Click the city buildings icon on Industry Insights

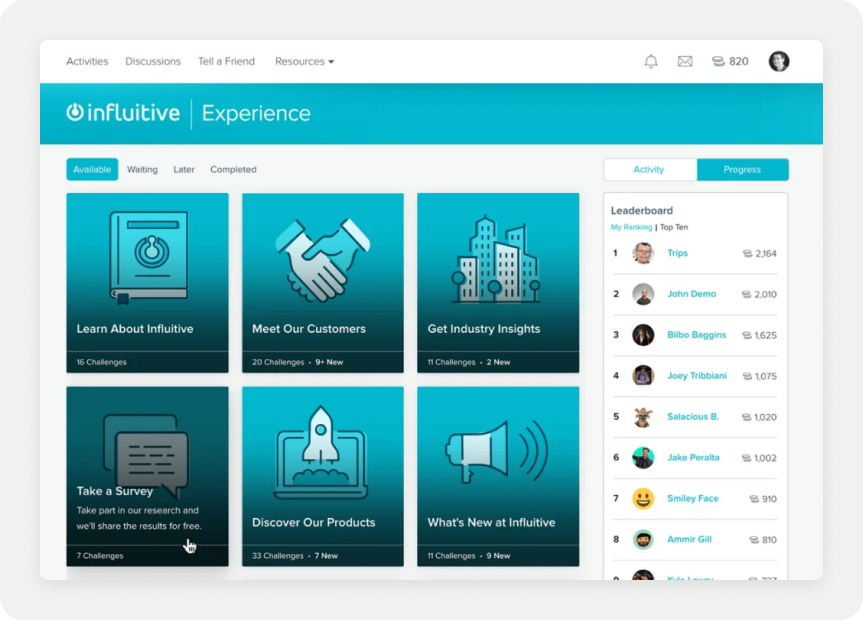(x=496, y=259)
